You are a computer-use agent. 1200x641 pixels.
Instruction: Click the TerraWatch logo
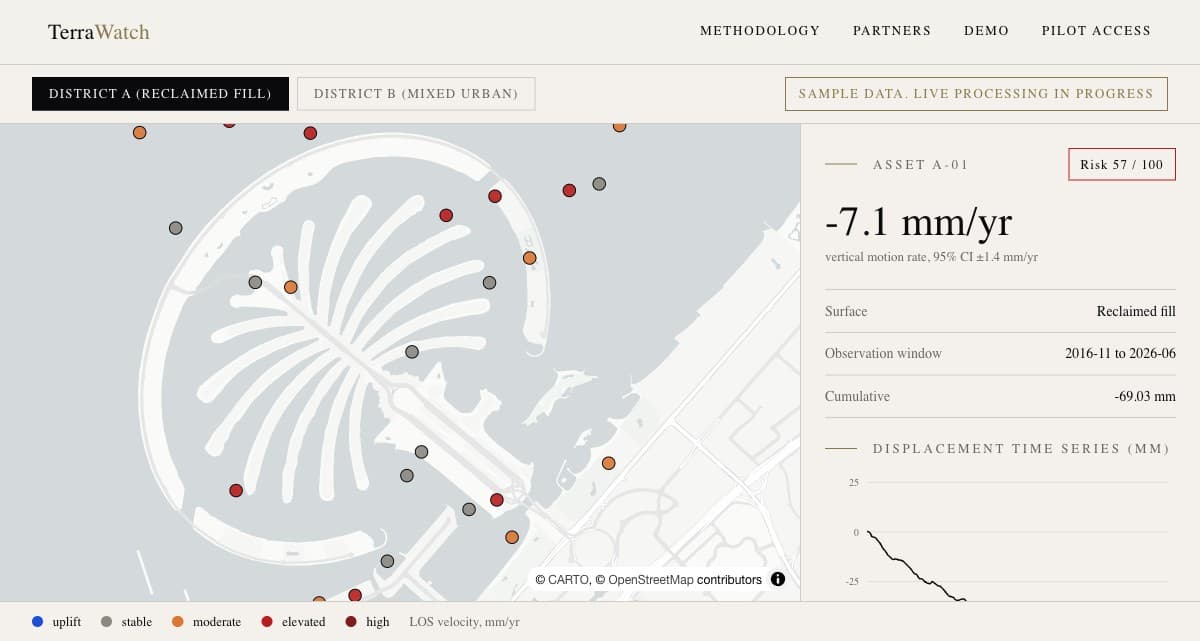coord(99,32)
